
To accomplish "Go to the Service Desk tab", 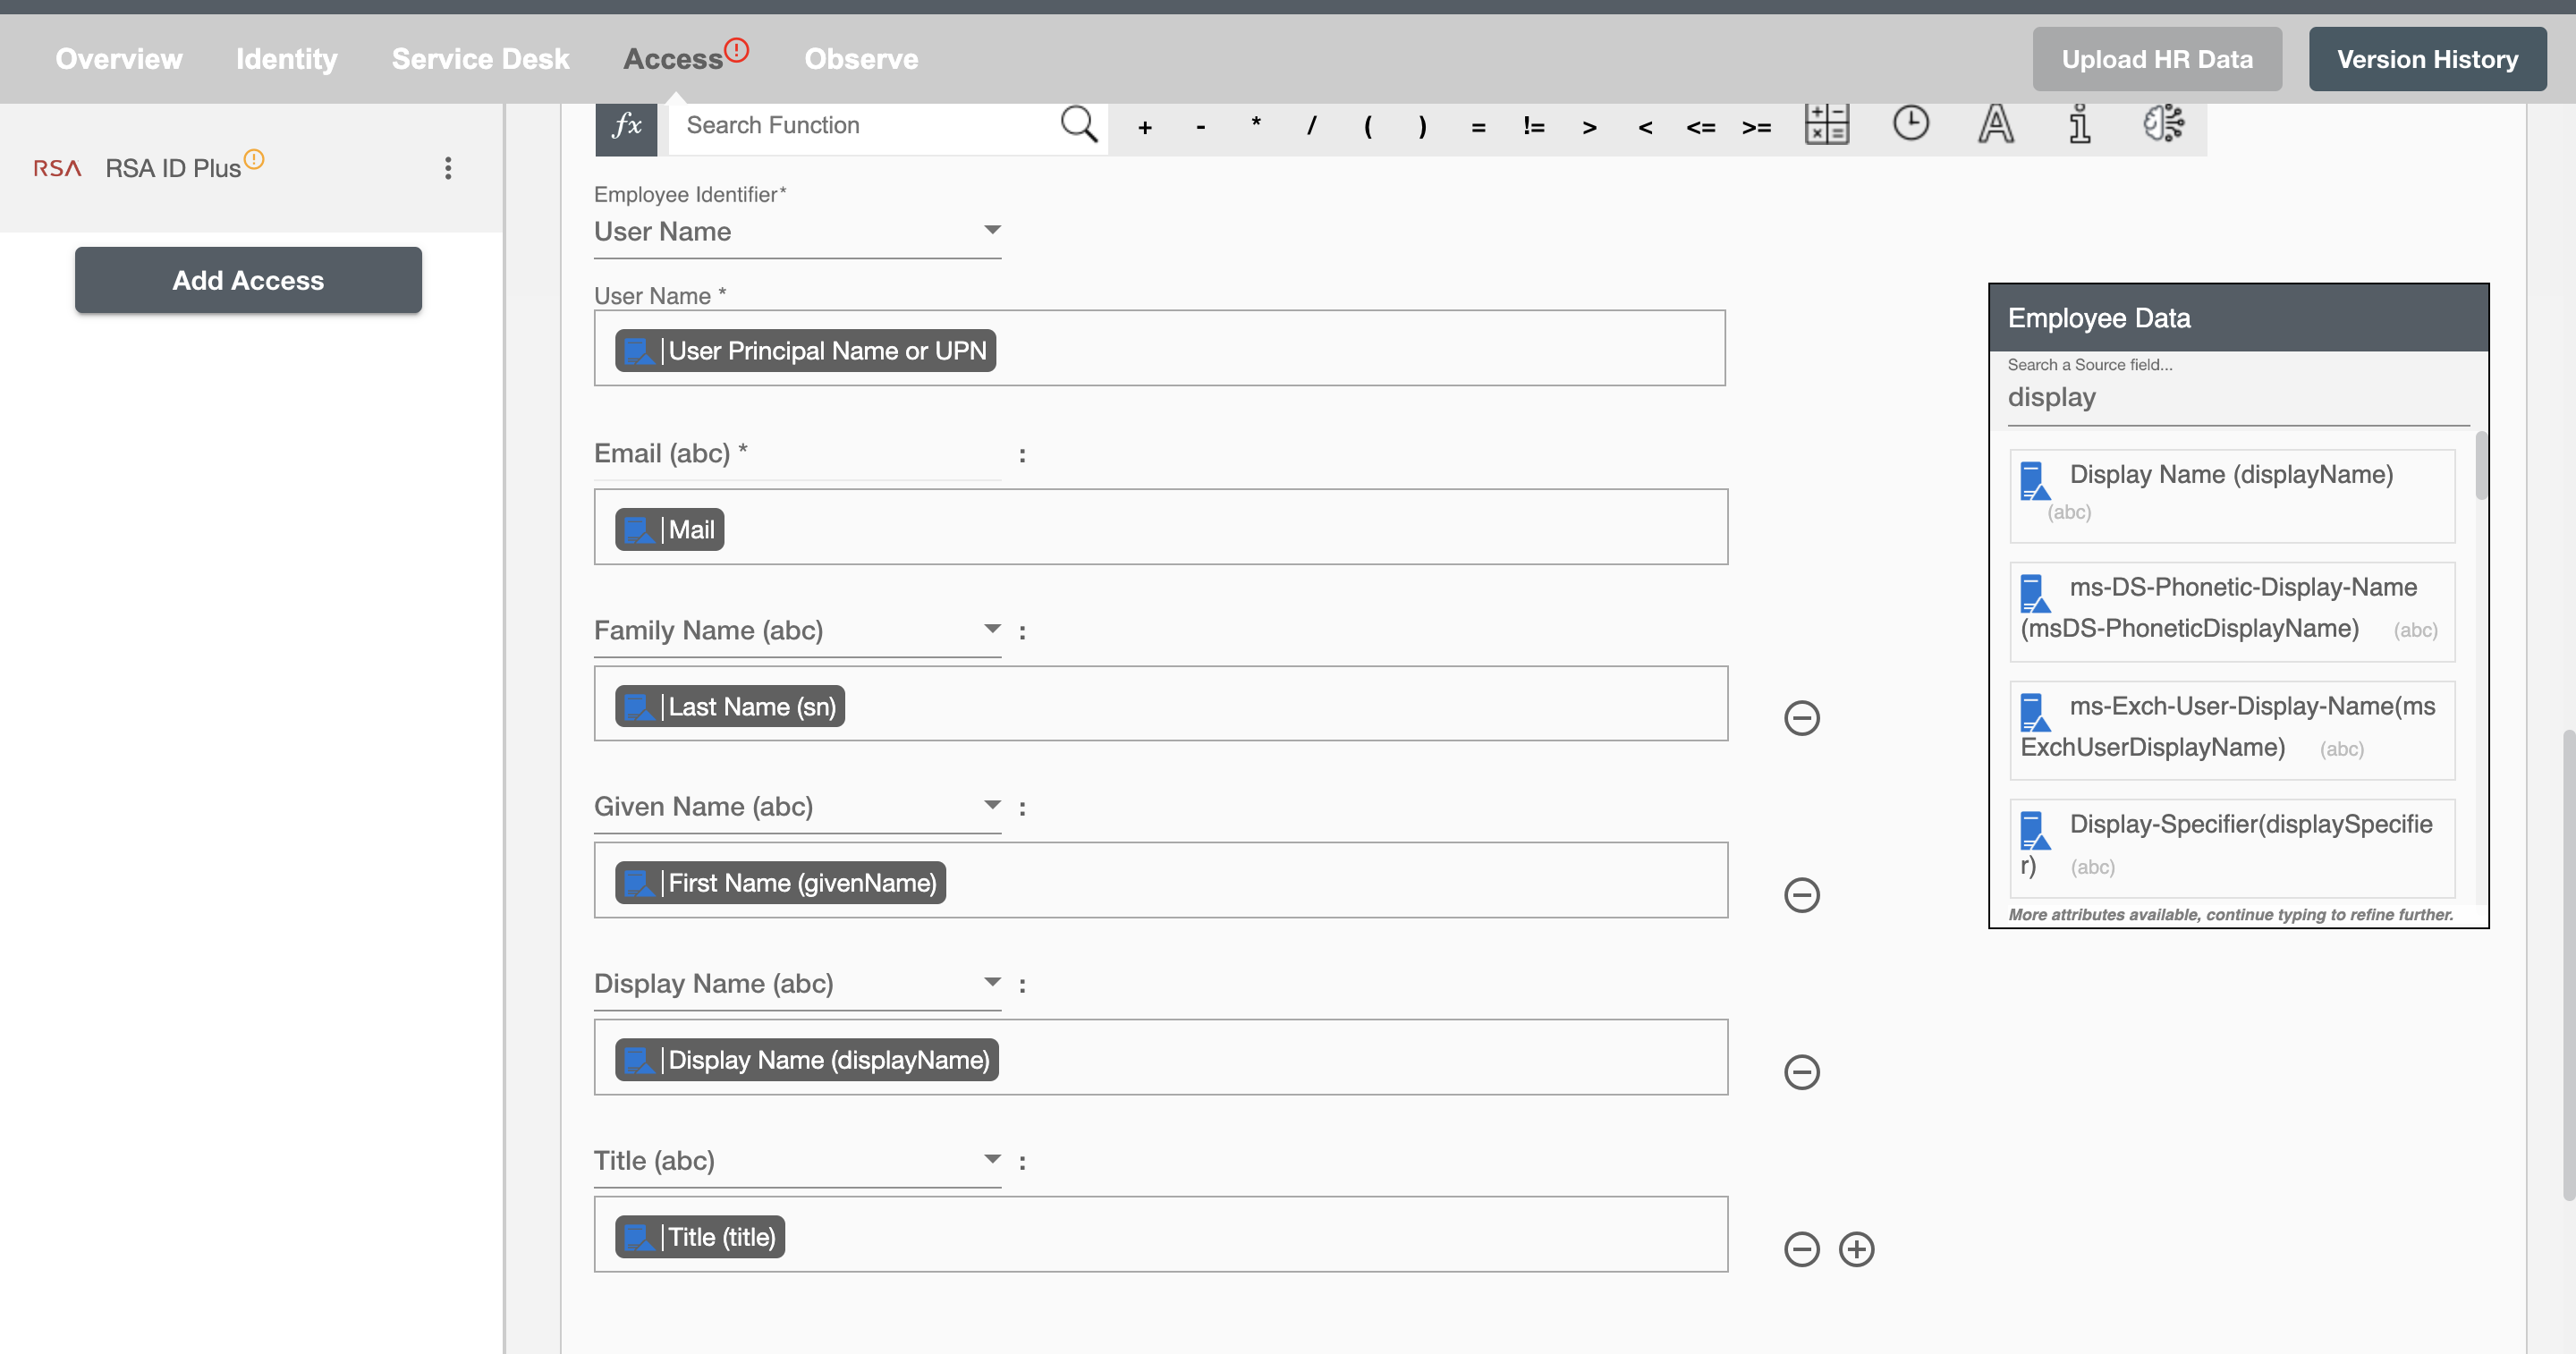I will click(x=481, y=59).
